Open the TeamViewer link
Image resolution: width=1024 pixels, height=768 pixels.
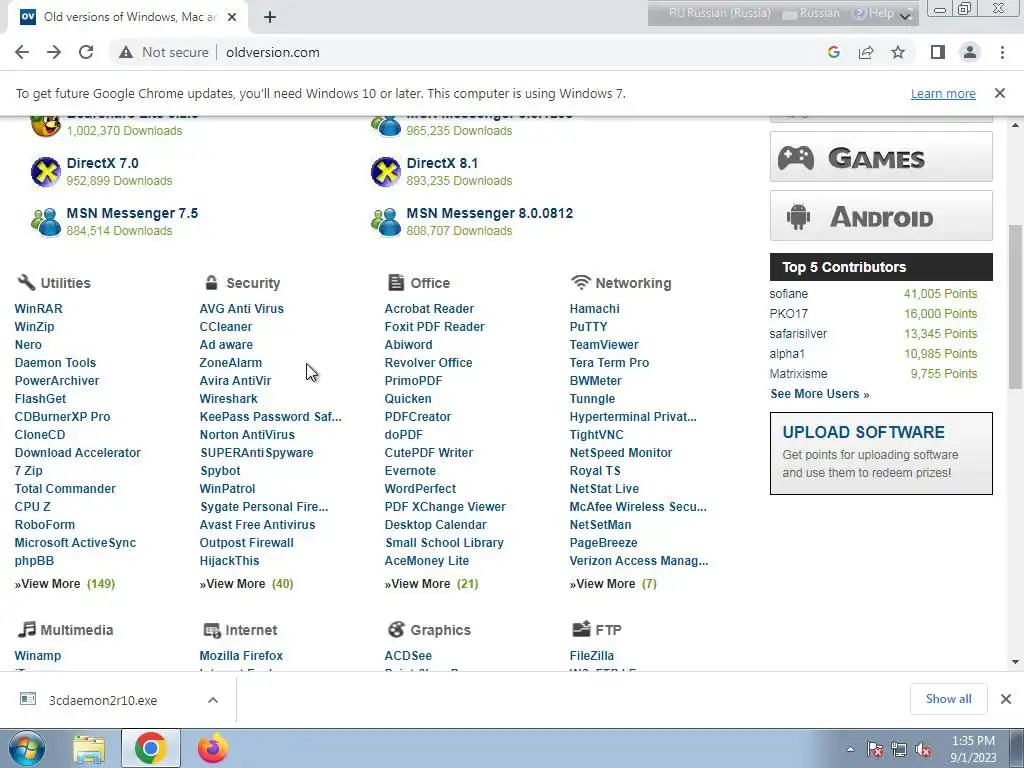pos(604,344)
